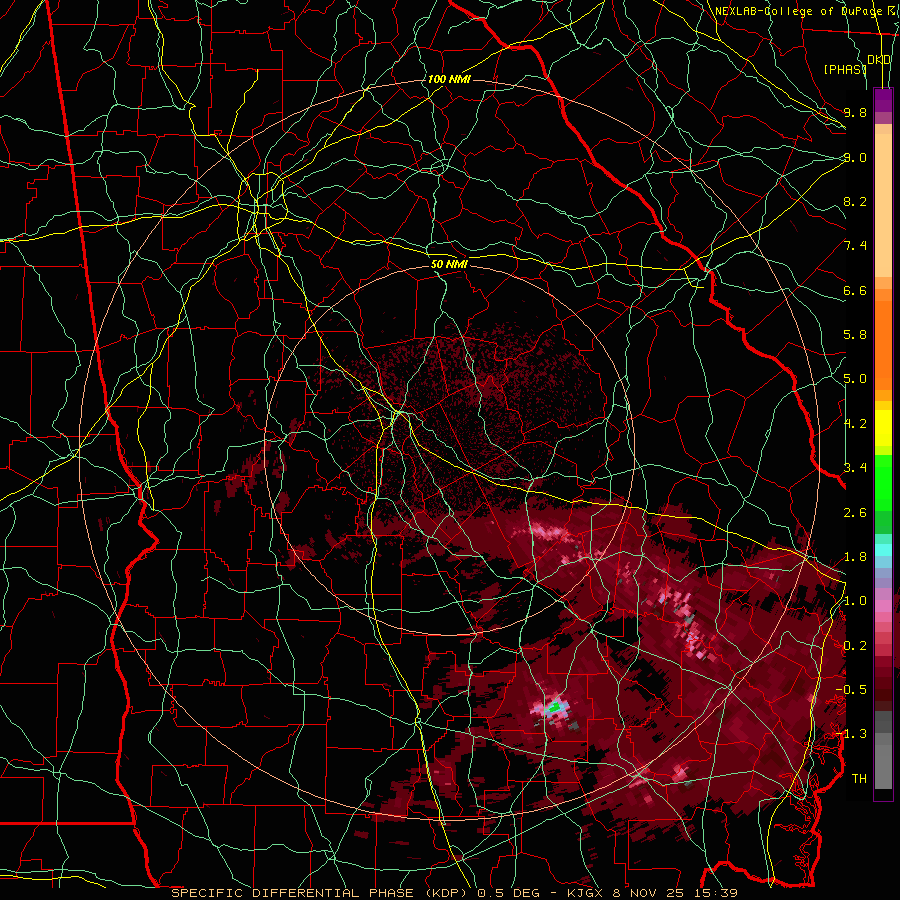The image size is (900, 900).
Task: Click the DKD label above the color scale
Action: pos(879,60)
